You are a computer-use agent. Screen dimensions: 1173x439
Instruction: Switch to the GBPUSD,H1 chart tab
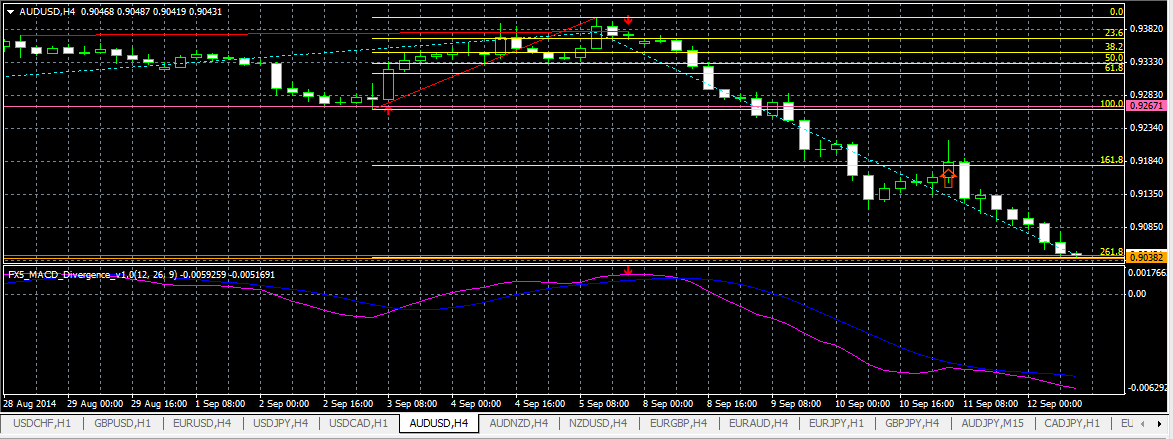tap(123, 423)
